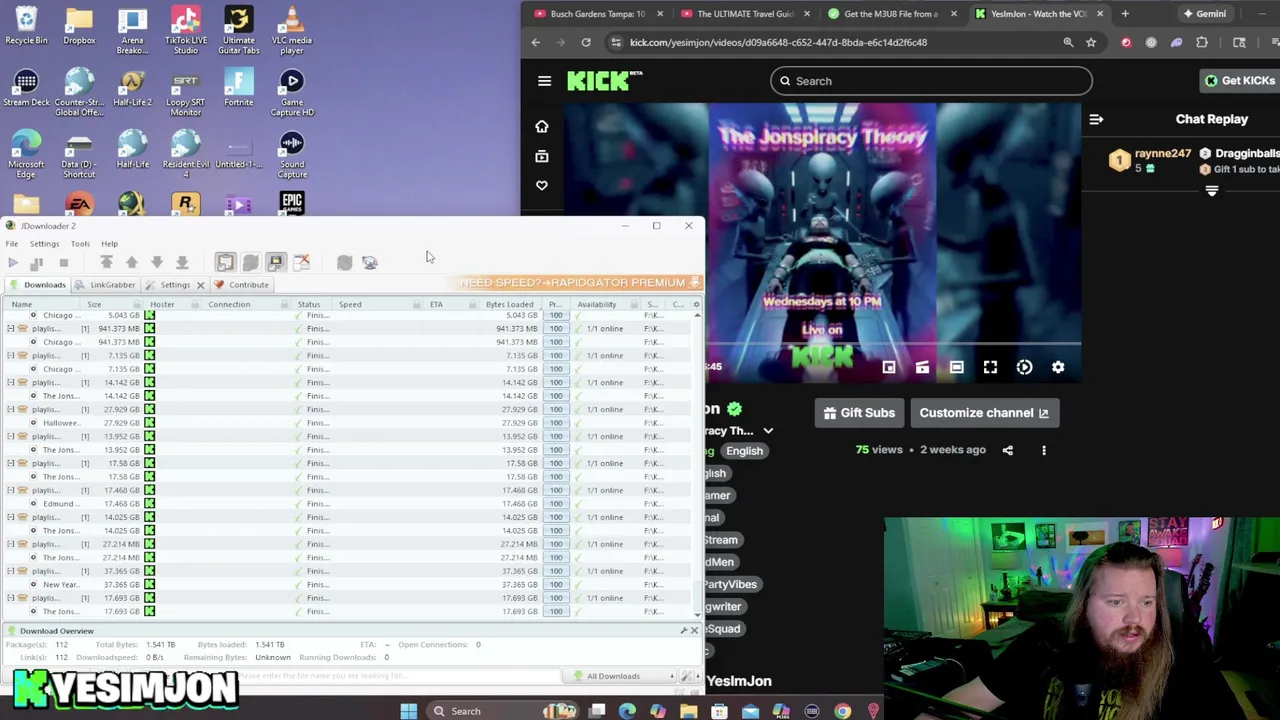This screenshot has width=1280, height=720.
Task: Toggle clipboard observer in JDownloader toolbar
Action: click(x=225, y=262)
